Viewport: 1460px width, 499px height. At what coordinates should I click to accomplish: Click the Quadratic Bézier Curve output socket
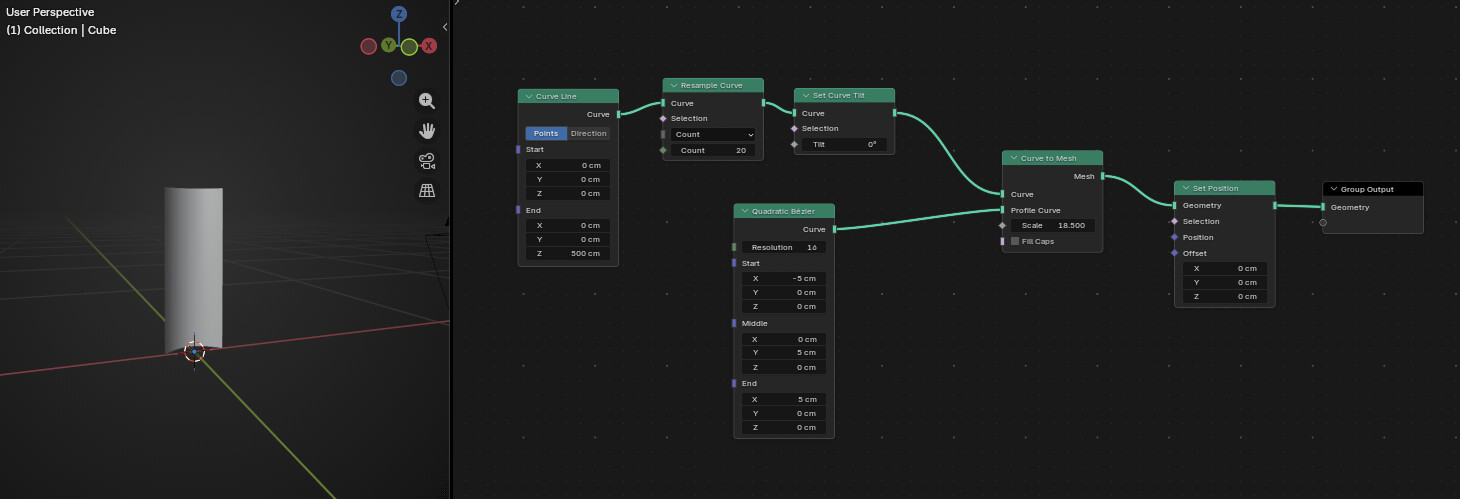coord(835,229)
